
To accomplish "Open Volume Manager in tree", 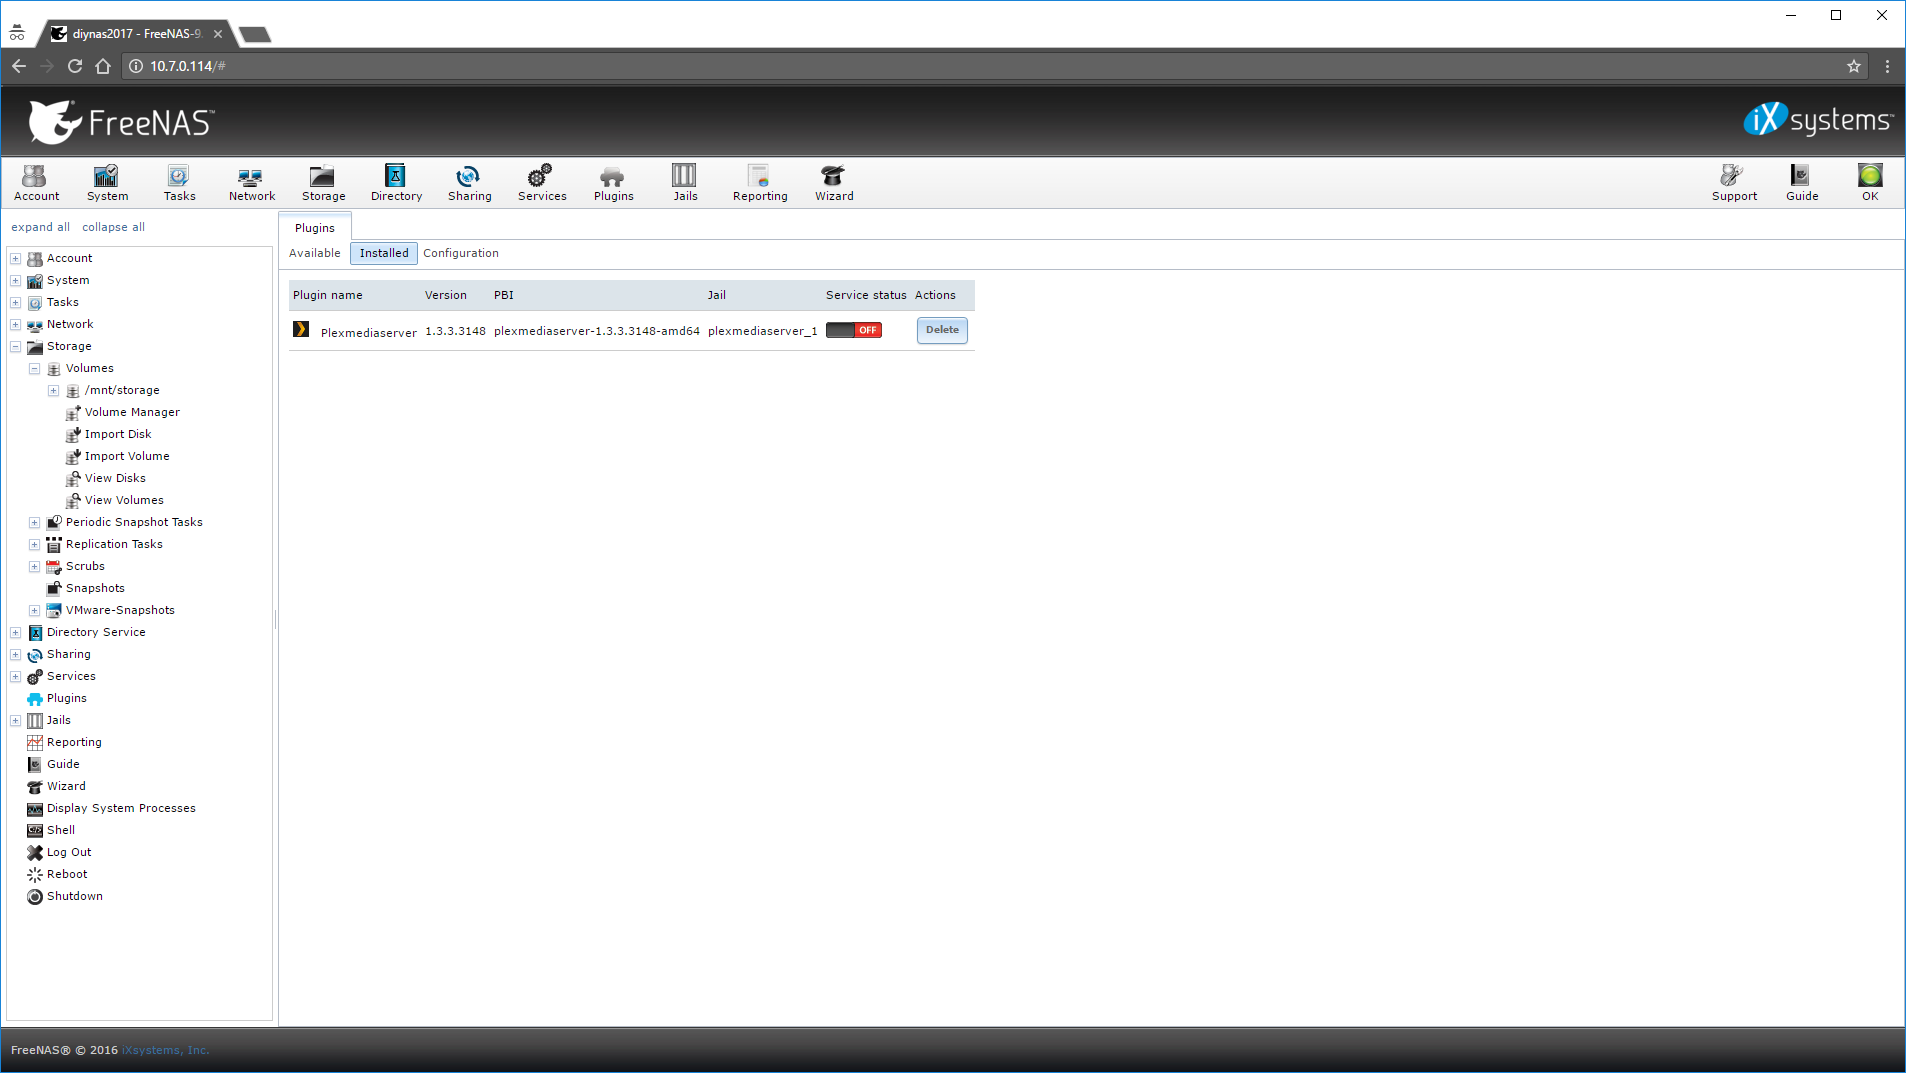I will (x=132, y=412).
